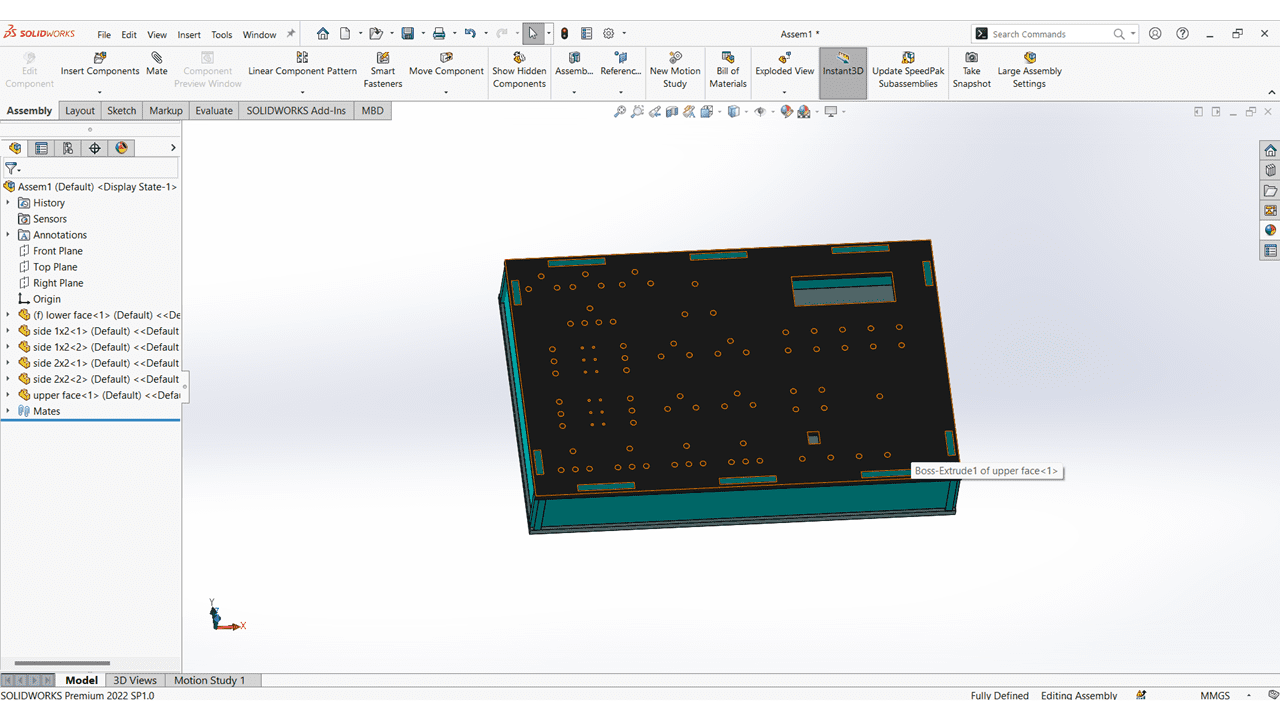Open the PropertyManager tab icon
The width and height of the screenshot is (1280, 720).
click(41, 148)
